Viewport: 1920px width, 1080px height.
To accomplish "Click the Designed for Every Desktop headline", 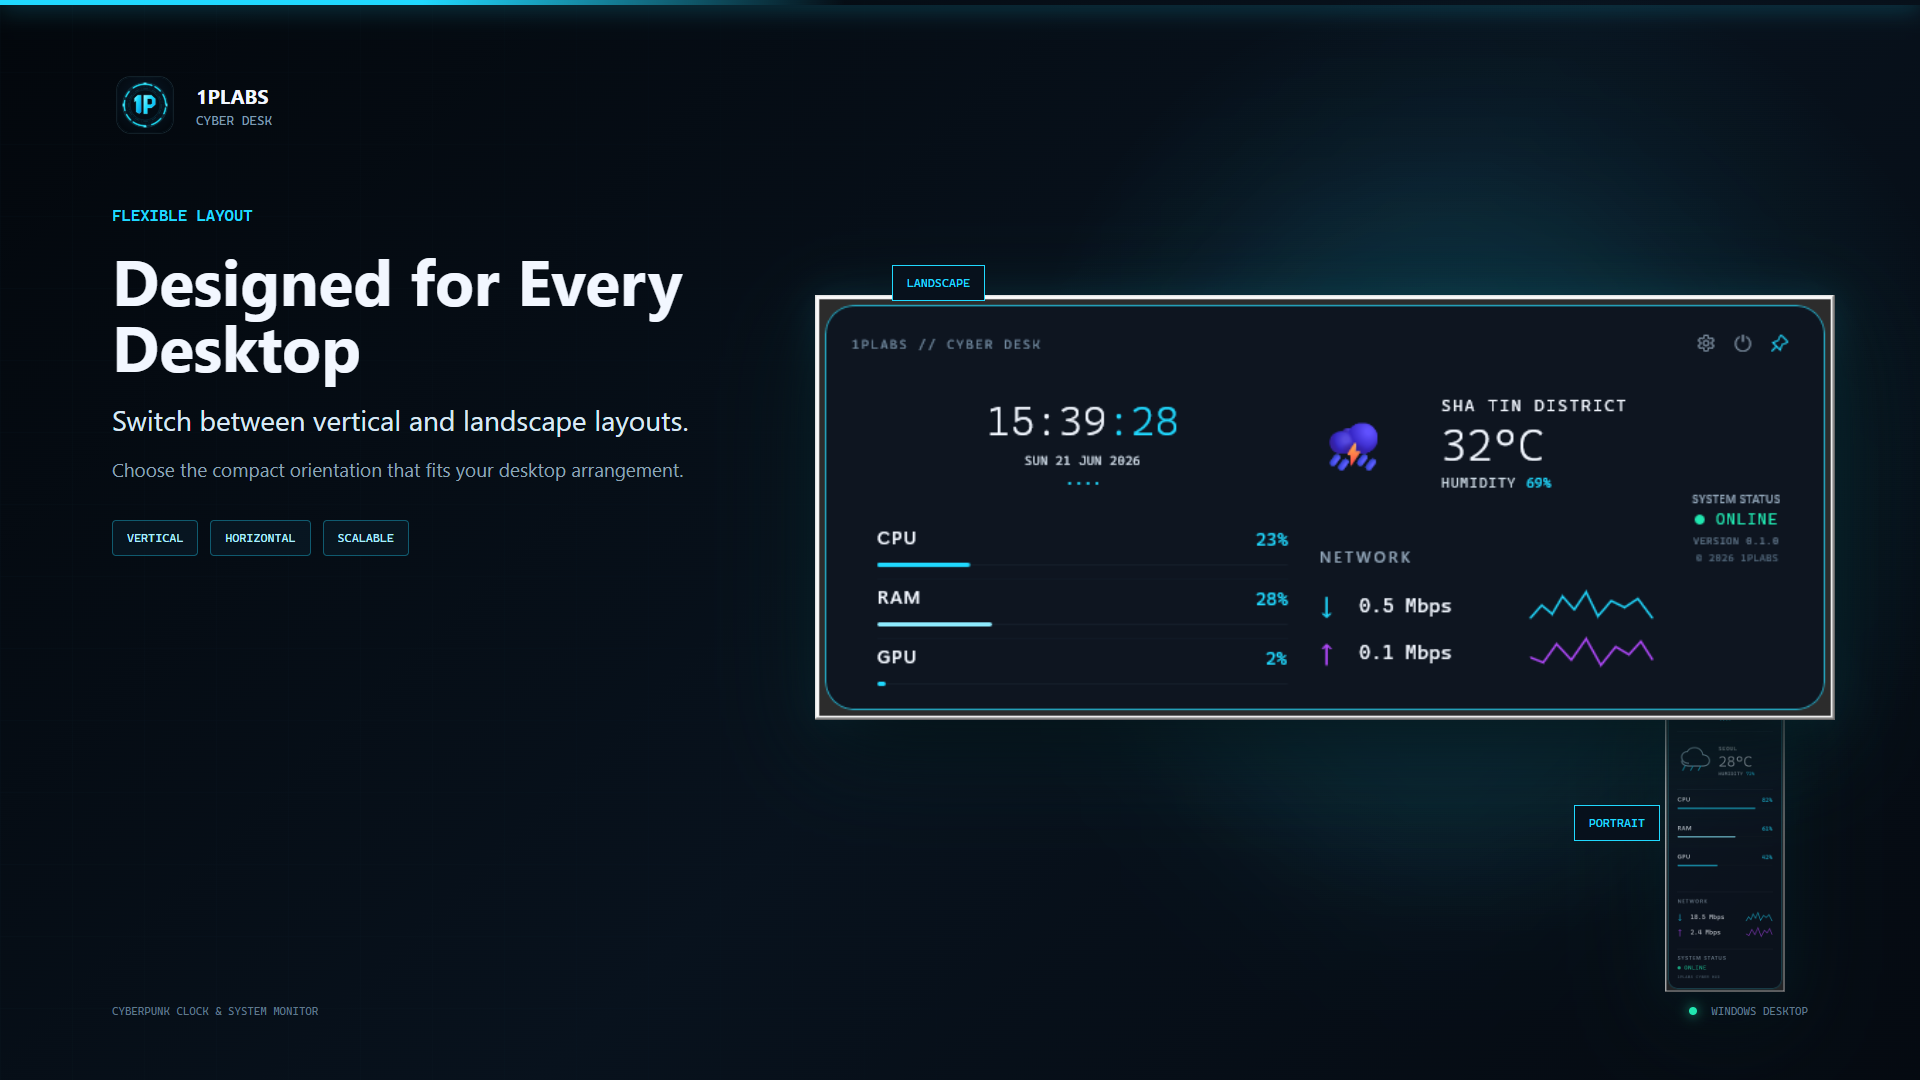I will tap(398, 317).
